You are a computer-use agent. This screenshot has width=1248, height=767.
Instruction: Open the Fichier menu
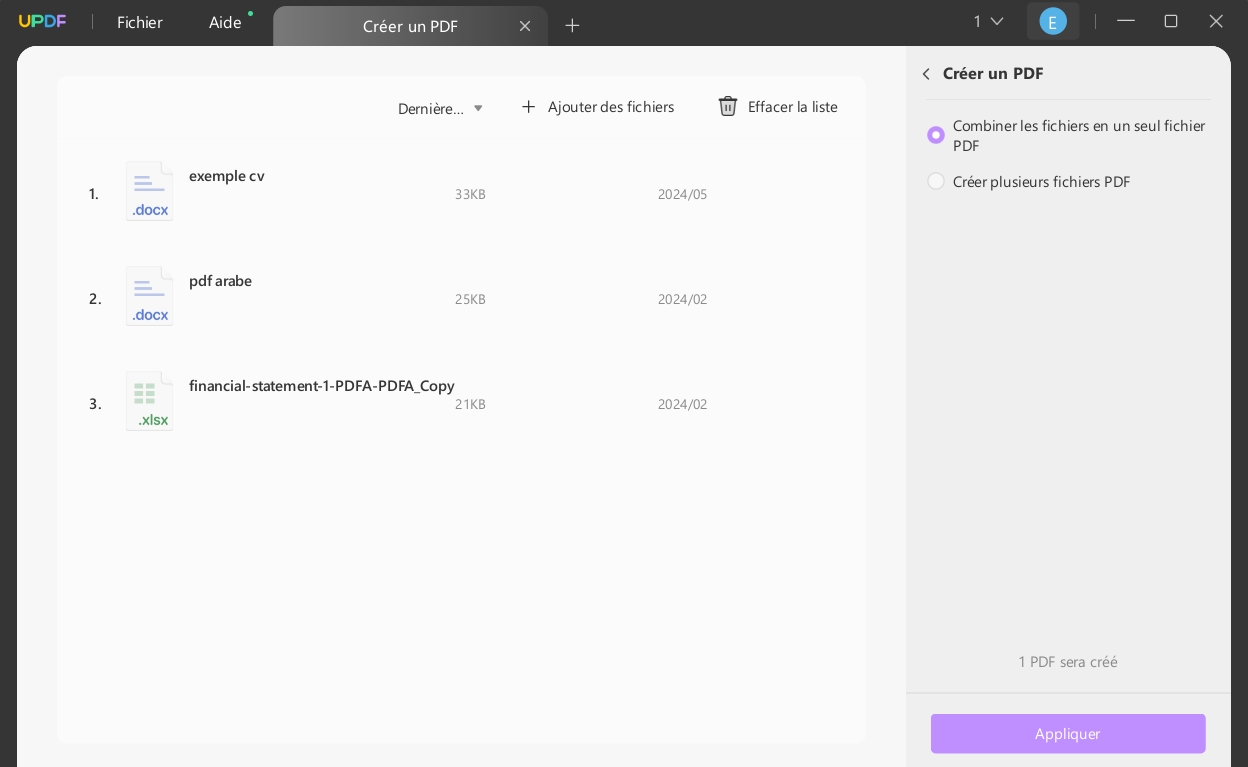[140, 22]
